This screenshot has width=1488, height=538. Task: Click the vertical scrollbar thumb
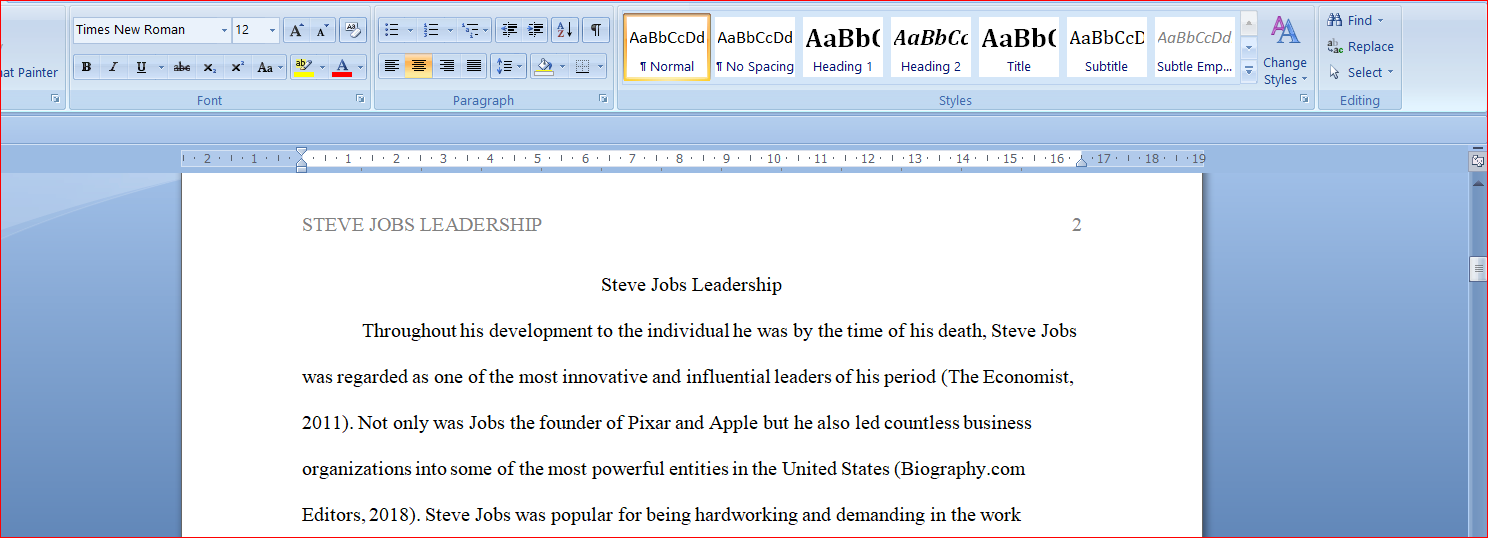tap(1477, 270)
